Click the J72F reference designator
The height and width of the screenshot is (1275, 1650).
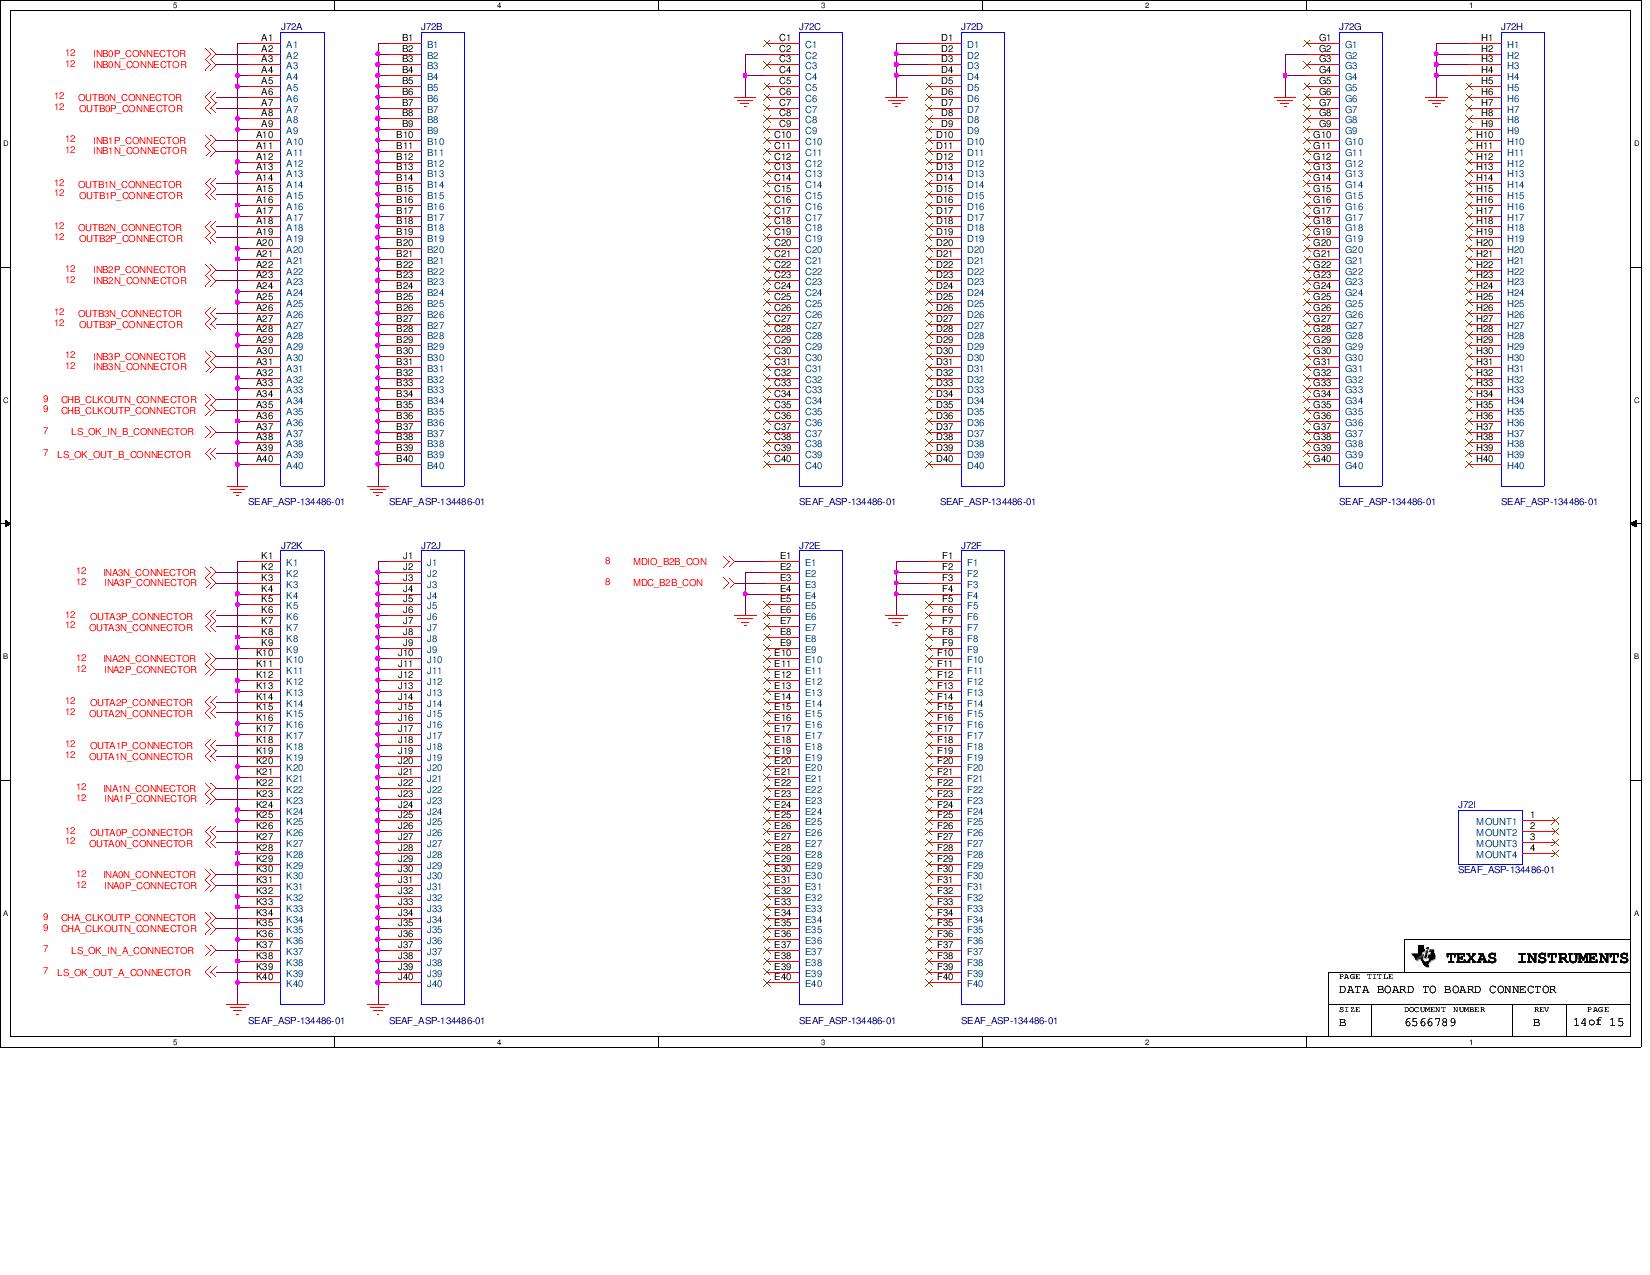tap(971, 546)
